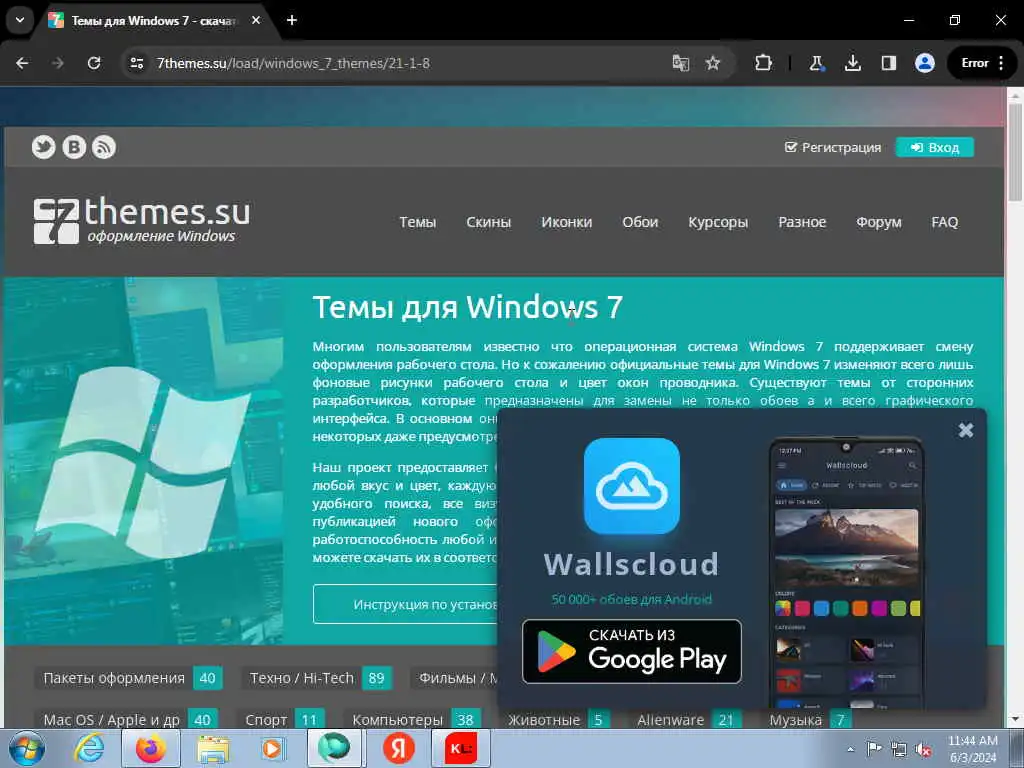Open the VK social icon
The image size is (1024, 768).
pos(74,147)
